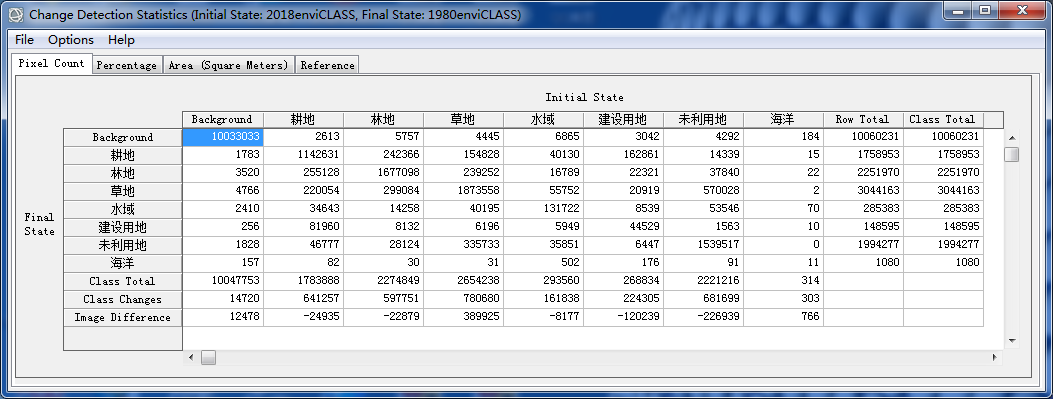Select the 未利用地 row header

coord(123,245)
